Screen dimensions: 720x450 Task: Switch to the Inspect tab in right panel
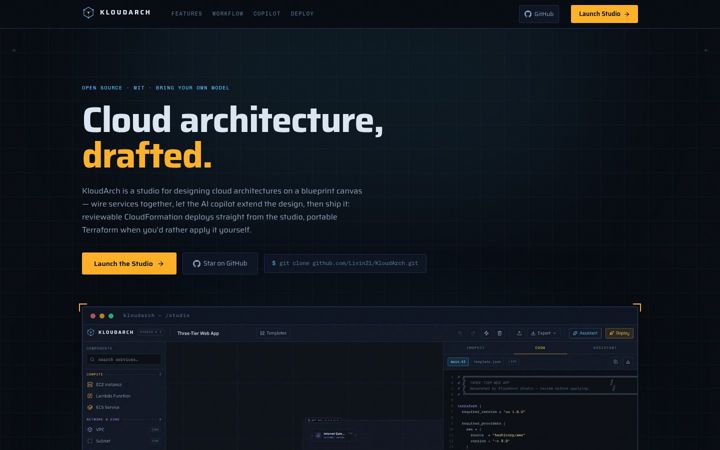click(x=476, y=348)
